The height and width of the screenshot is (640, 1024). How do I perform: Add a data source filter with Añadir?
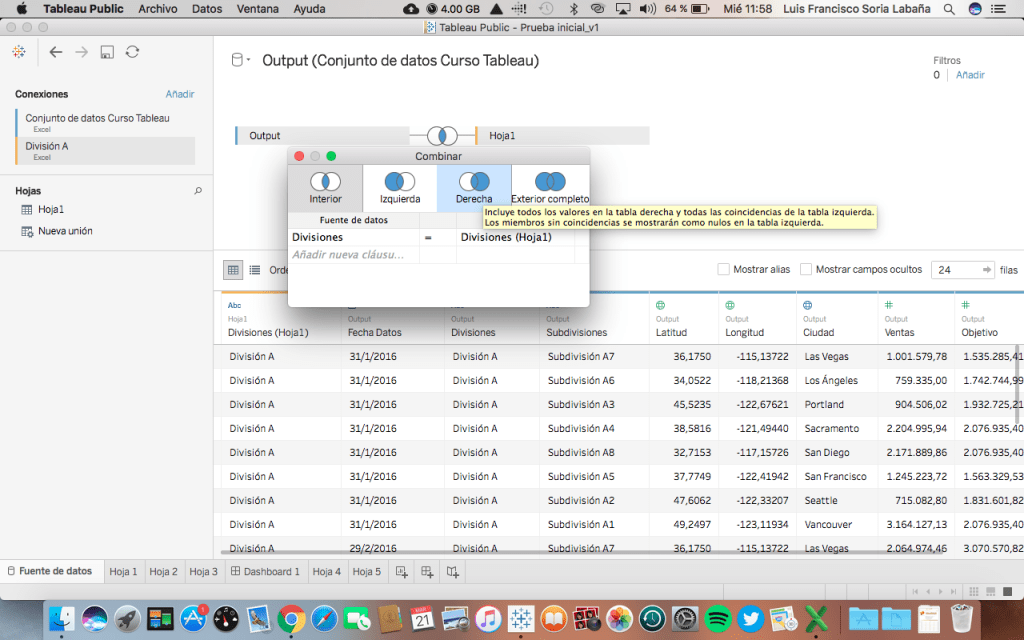(x=970, y=75)
